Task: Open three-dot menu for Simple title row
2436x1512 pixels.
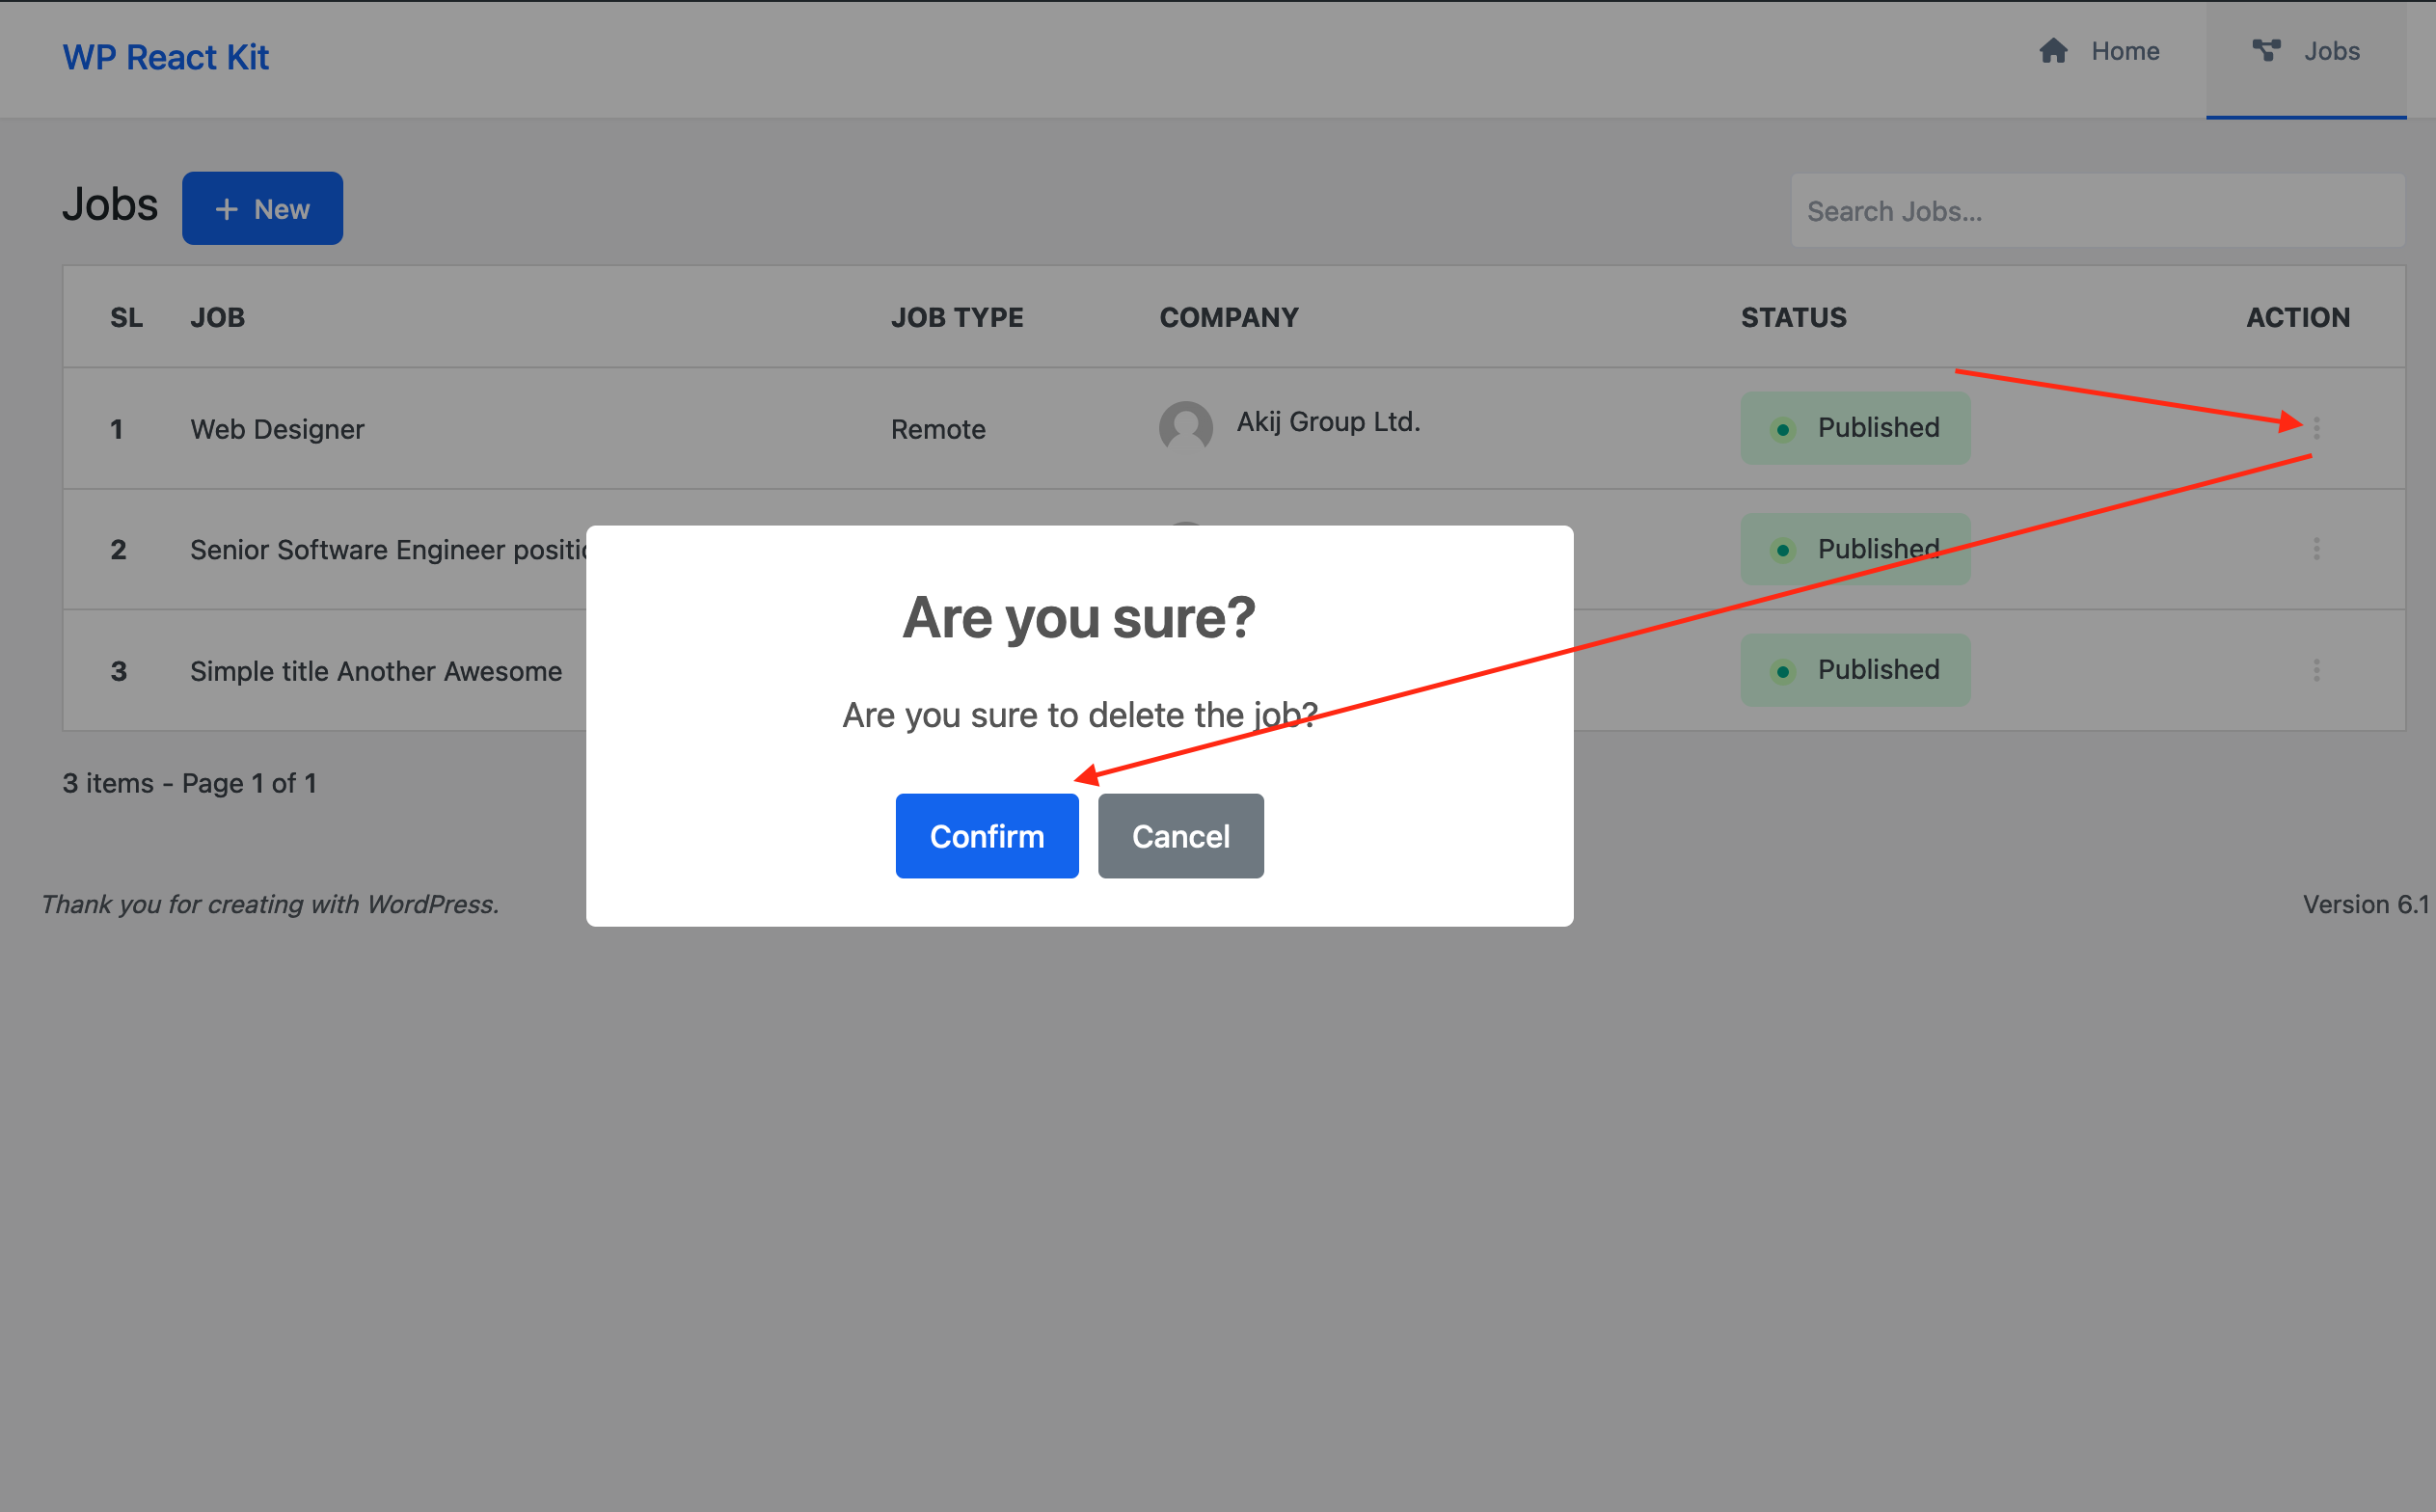Action: pos(2316,670)
